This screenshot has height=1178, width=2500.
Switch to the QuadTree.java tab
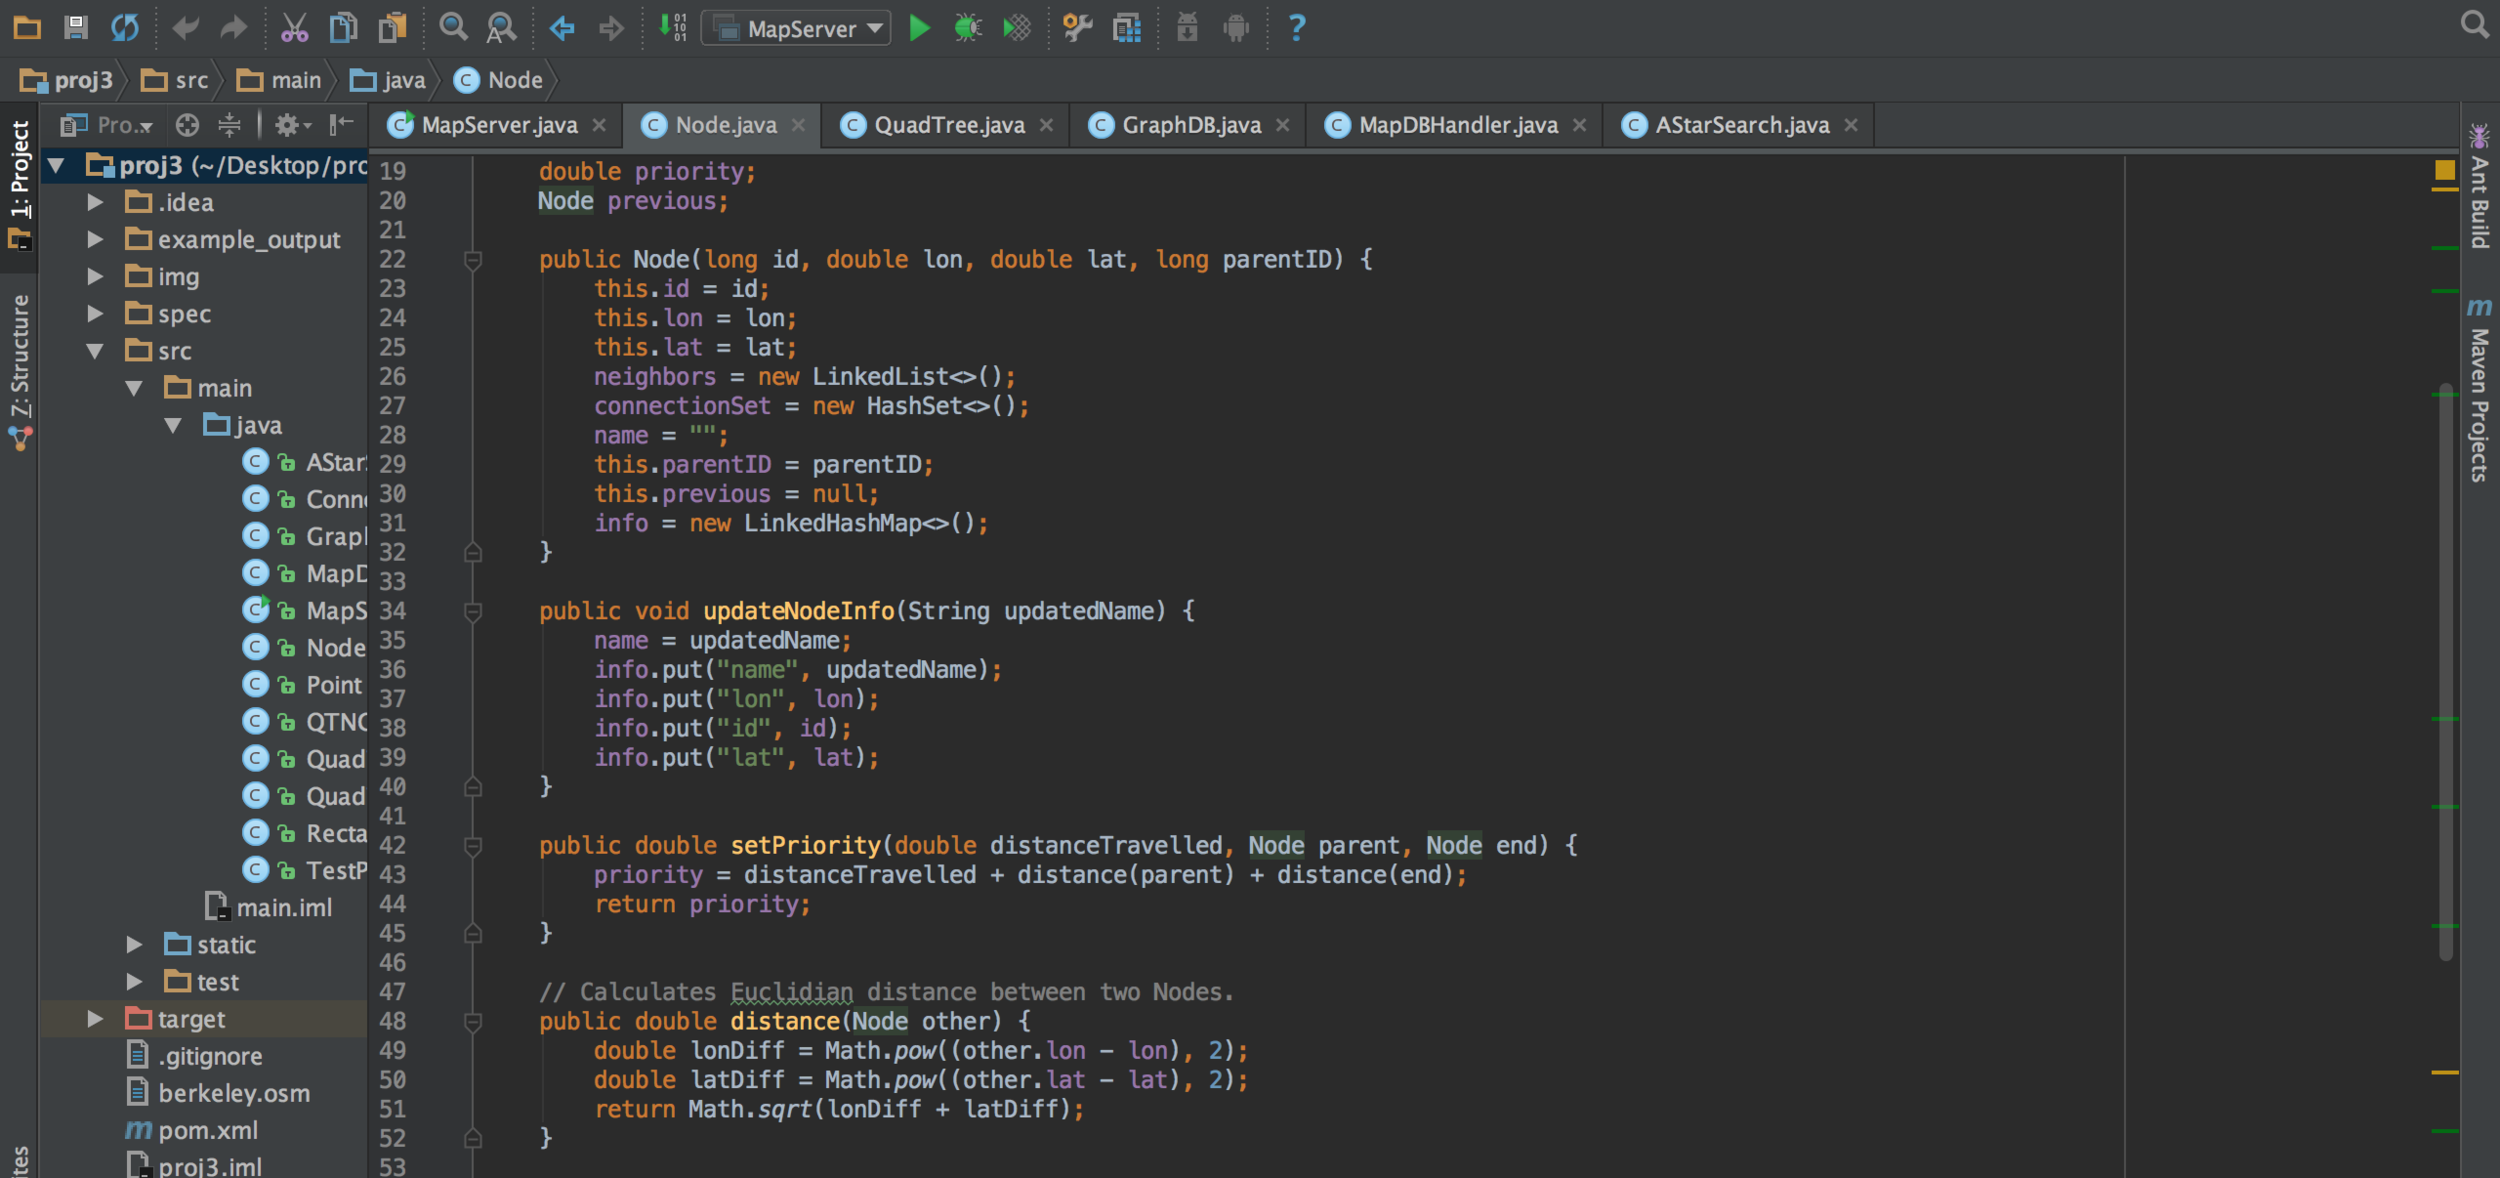[x=948, y=125]
